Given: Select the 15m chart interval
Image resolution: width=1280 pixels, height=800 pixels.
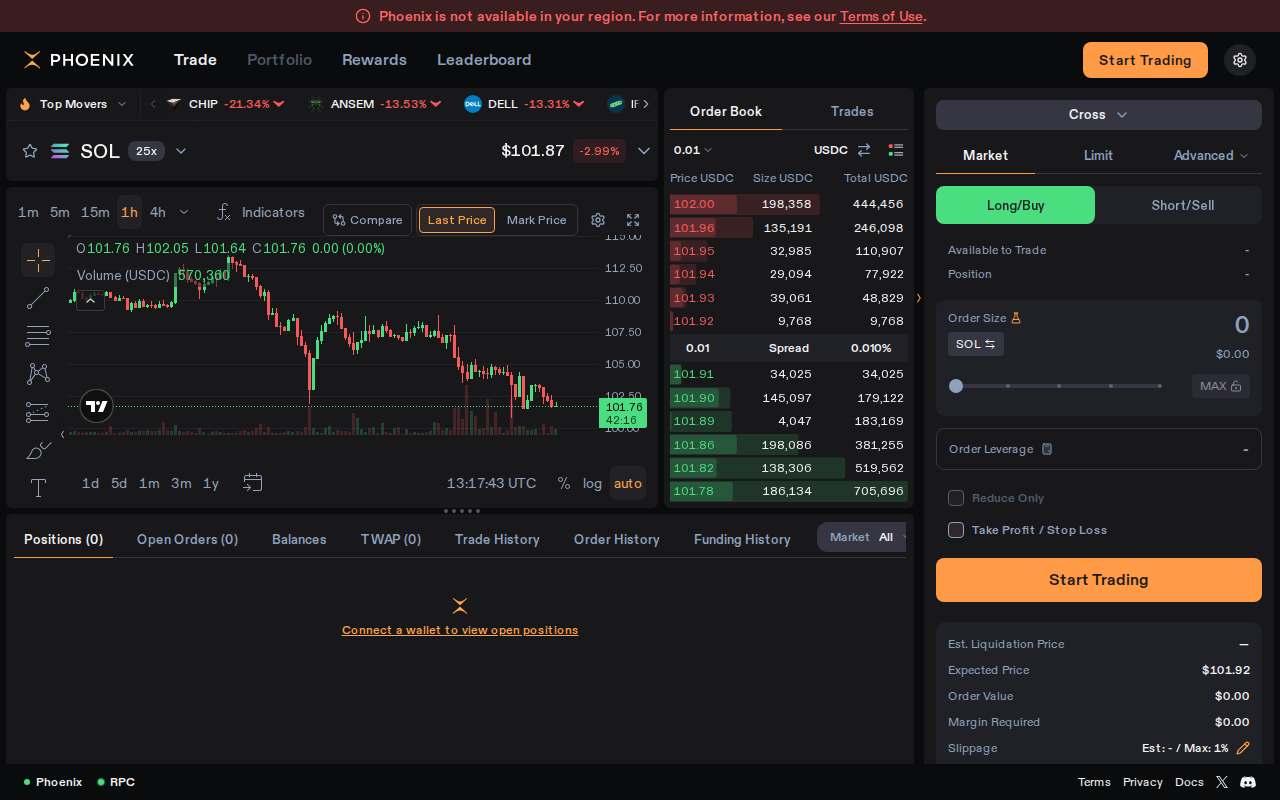Looking at the screenshot, I should (x=95, y=212).
